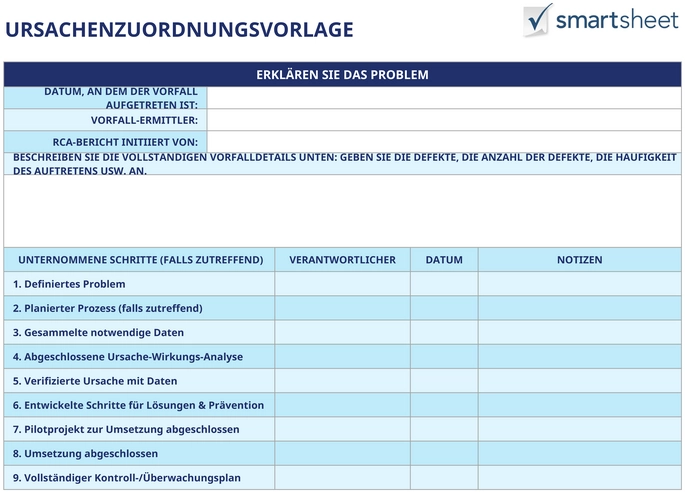Click the DATUM column header
685x492 pixels.
pos(444,260)
